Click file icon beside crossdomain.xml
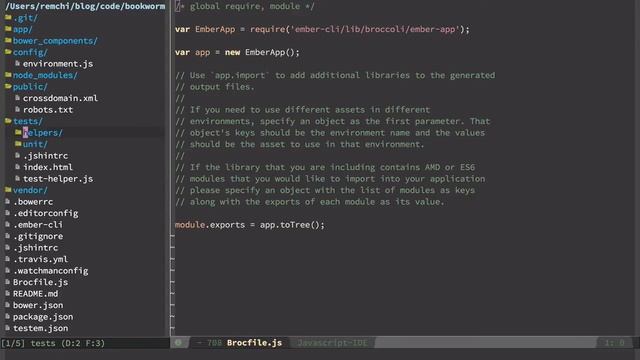 [18, 98]
